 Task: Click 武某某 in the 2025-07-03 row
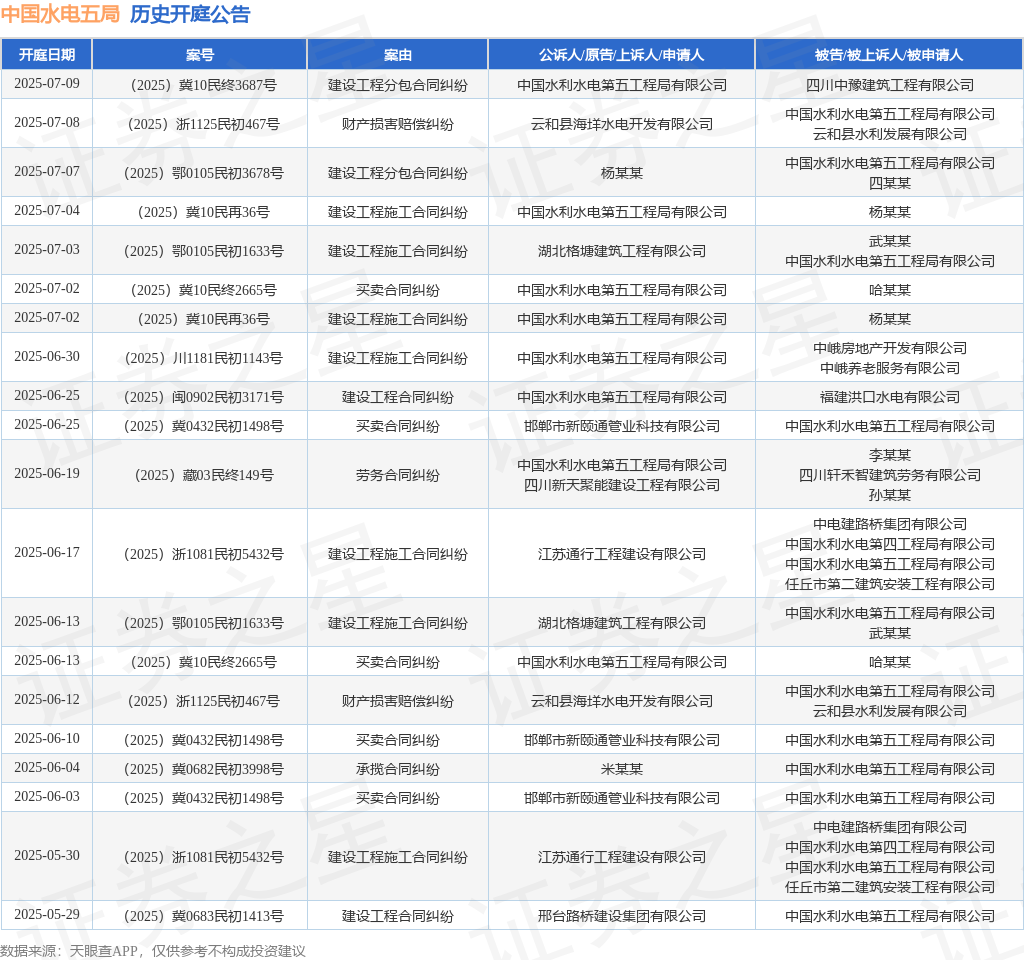(x=889, y=241)
